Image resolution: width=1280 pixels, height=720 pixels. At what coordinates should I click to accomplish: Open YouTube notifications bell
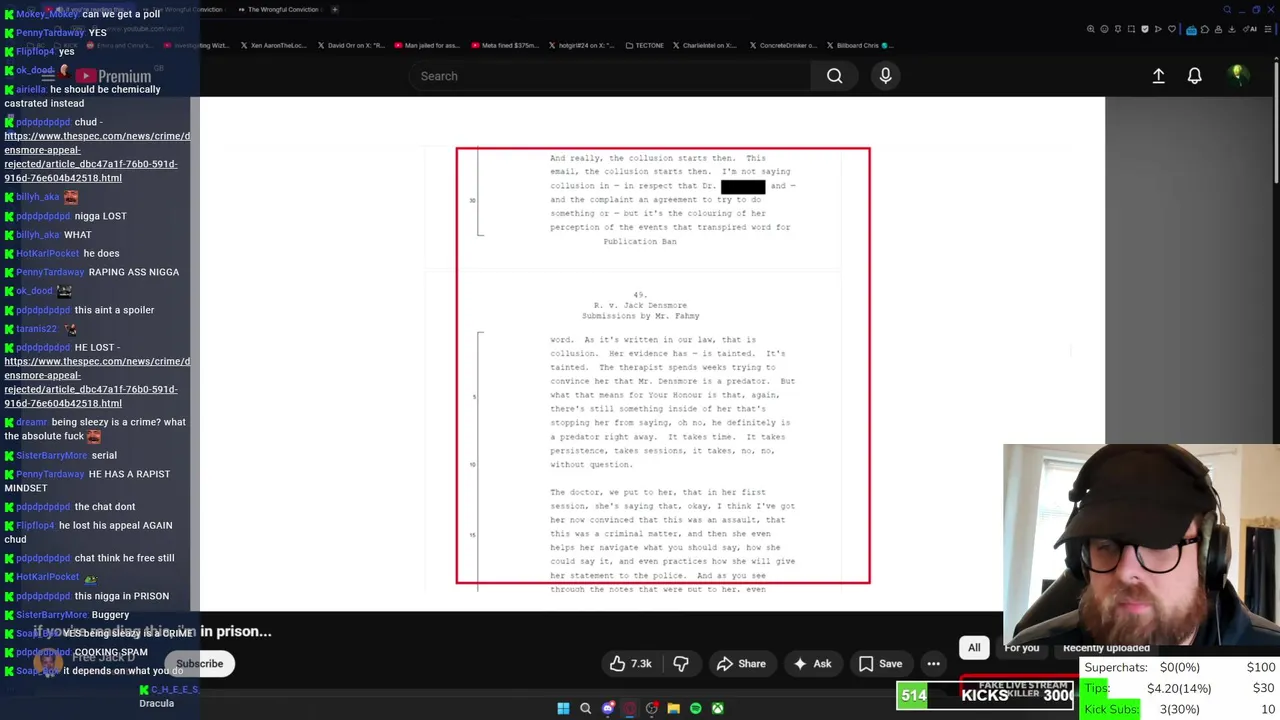pyautogui.click(x=1194, y=76)
